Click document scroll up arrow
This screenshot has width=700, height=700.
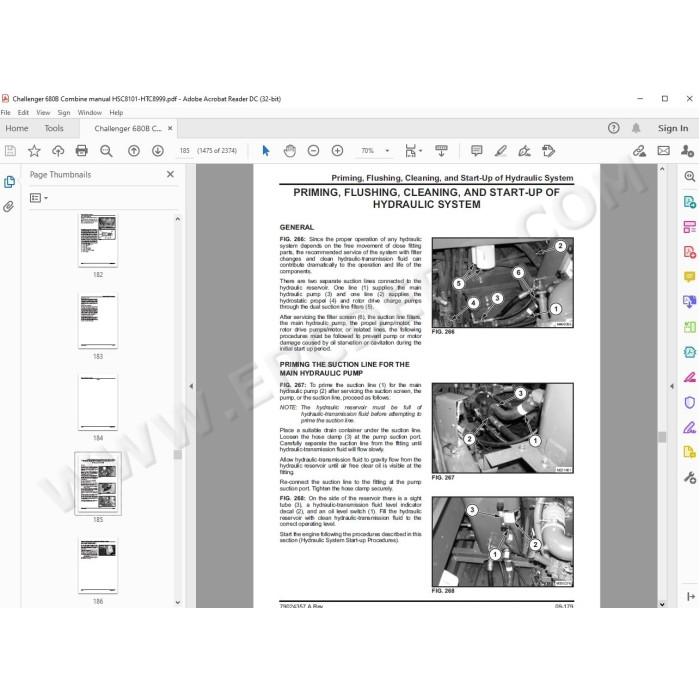pyautogui.click(x=662, y=169)
